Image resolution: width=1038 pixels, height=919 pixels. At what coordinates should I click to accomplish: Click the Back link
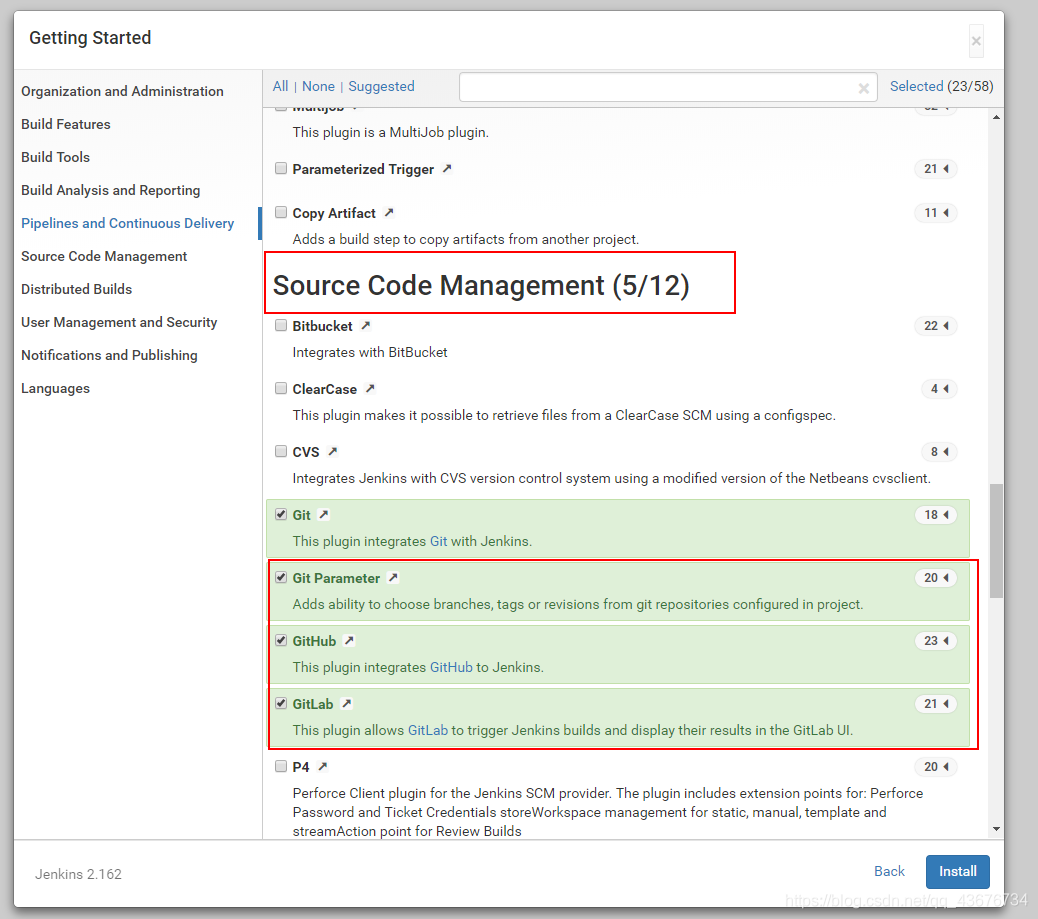tap(889, 871)
